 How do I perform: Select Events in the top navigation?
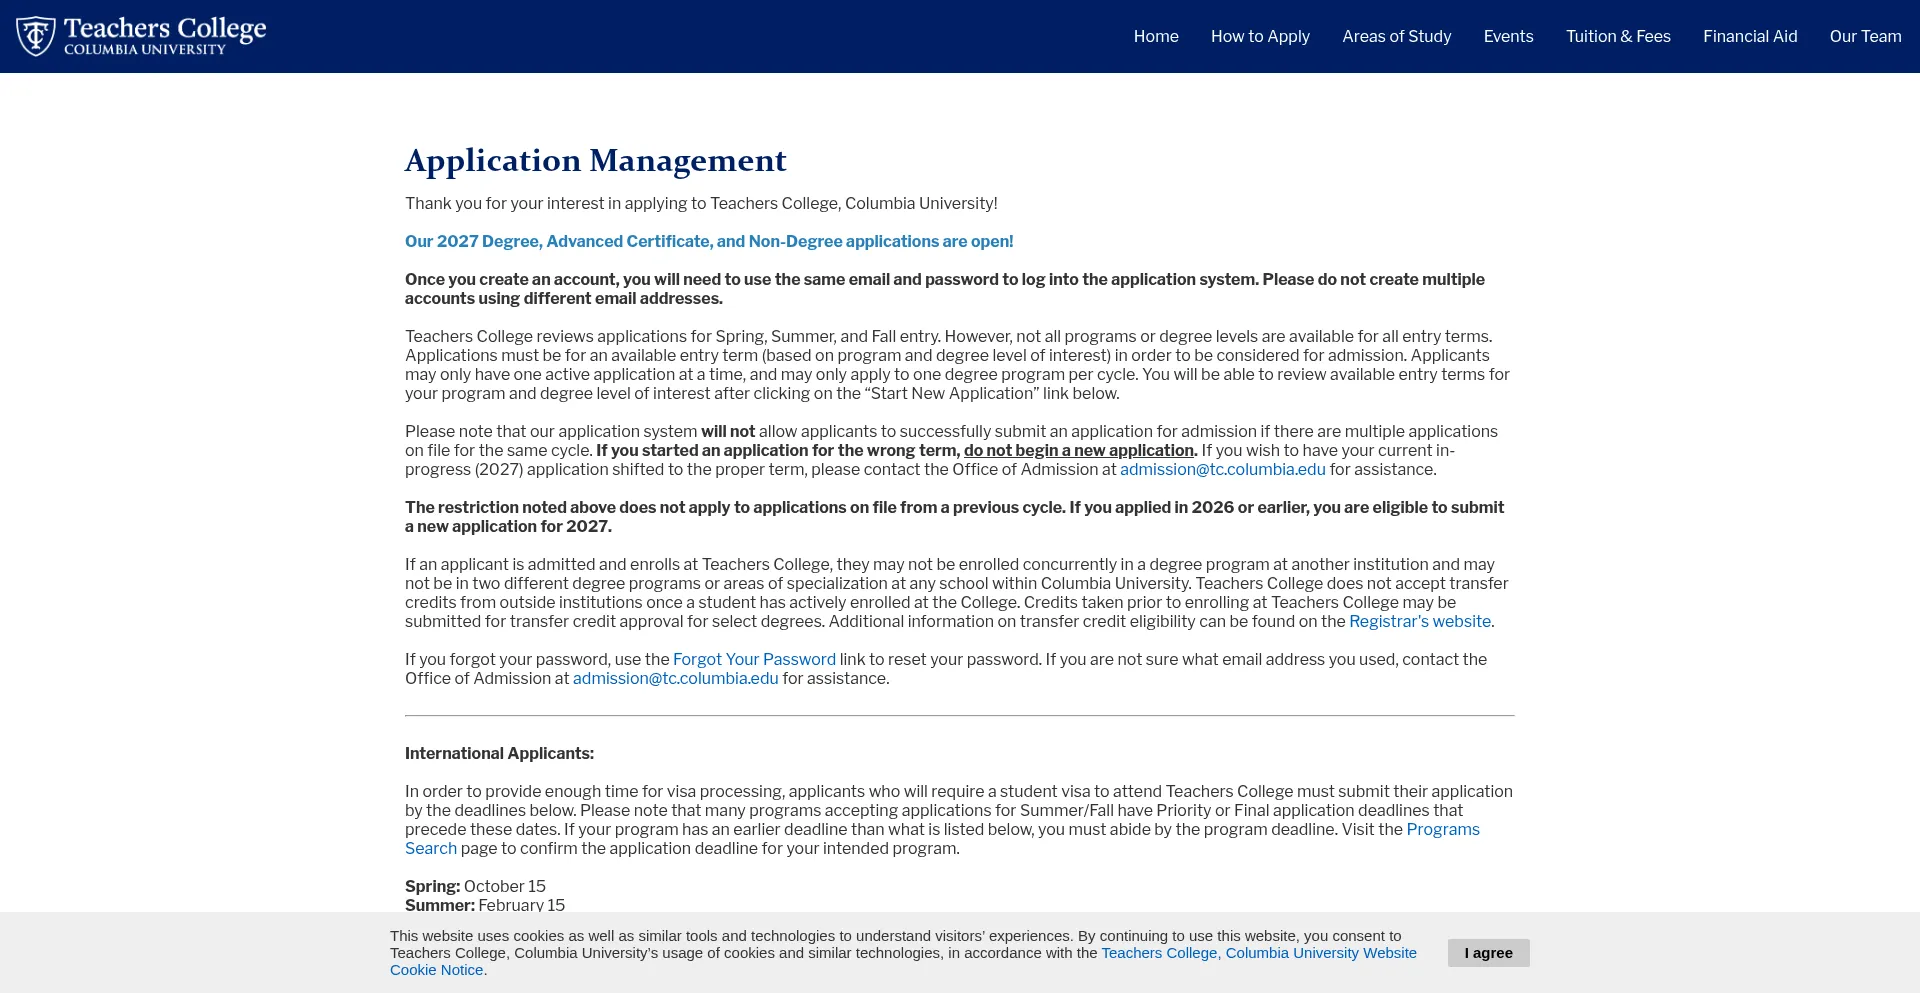[1508, 36]
